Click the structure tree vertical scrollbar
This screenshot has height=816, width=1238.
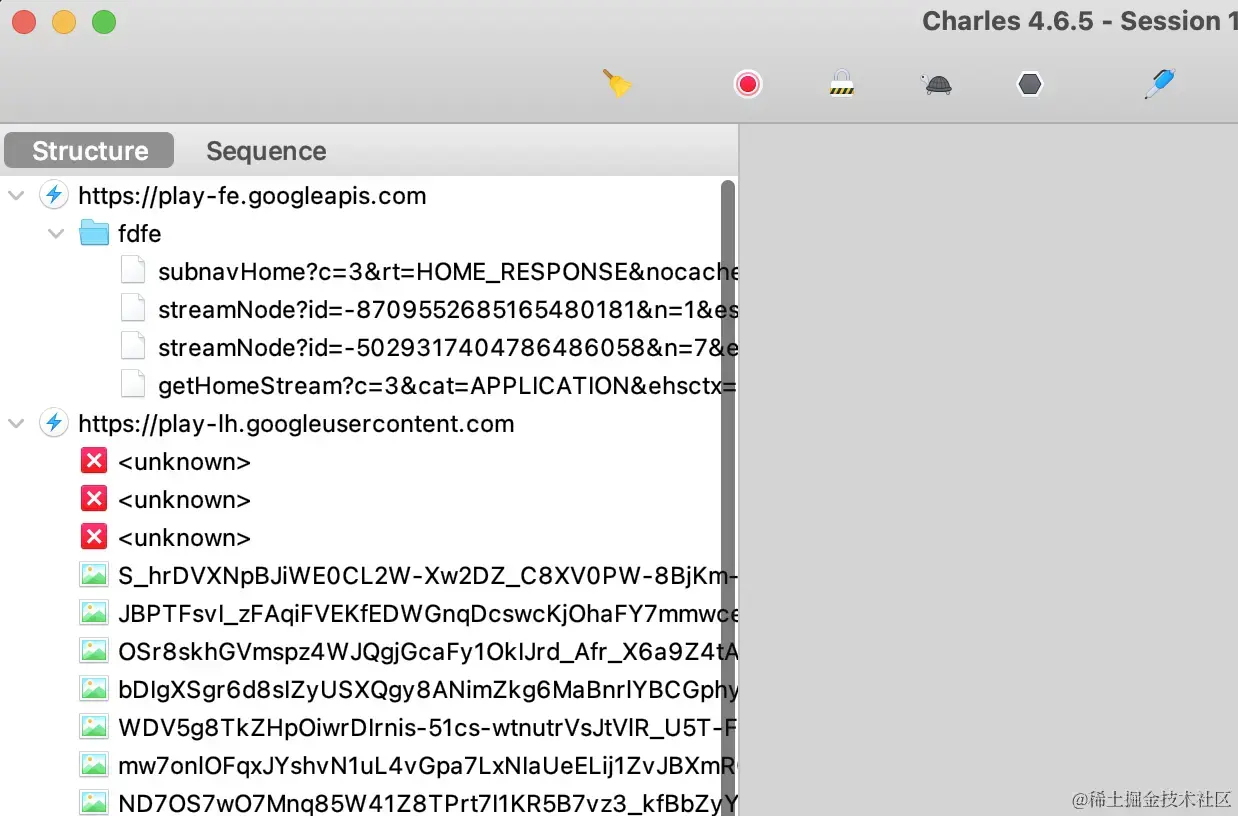pos(728,498)
